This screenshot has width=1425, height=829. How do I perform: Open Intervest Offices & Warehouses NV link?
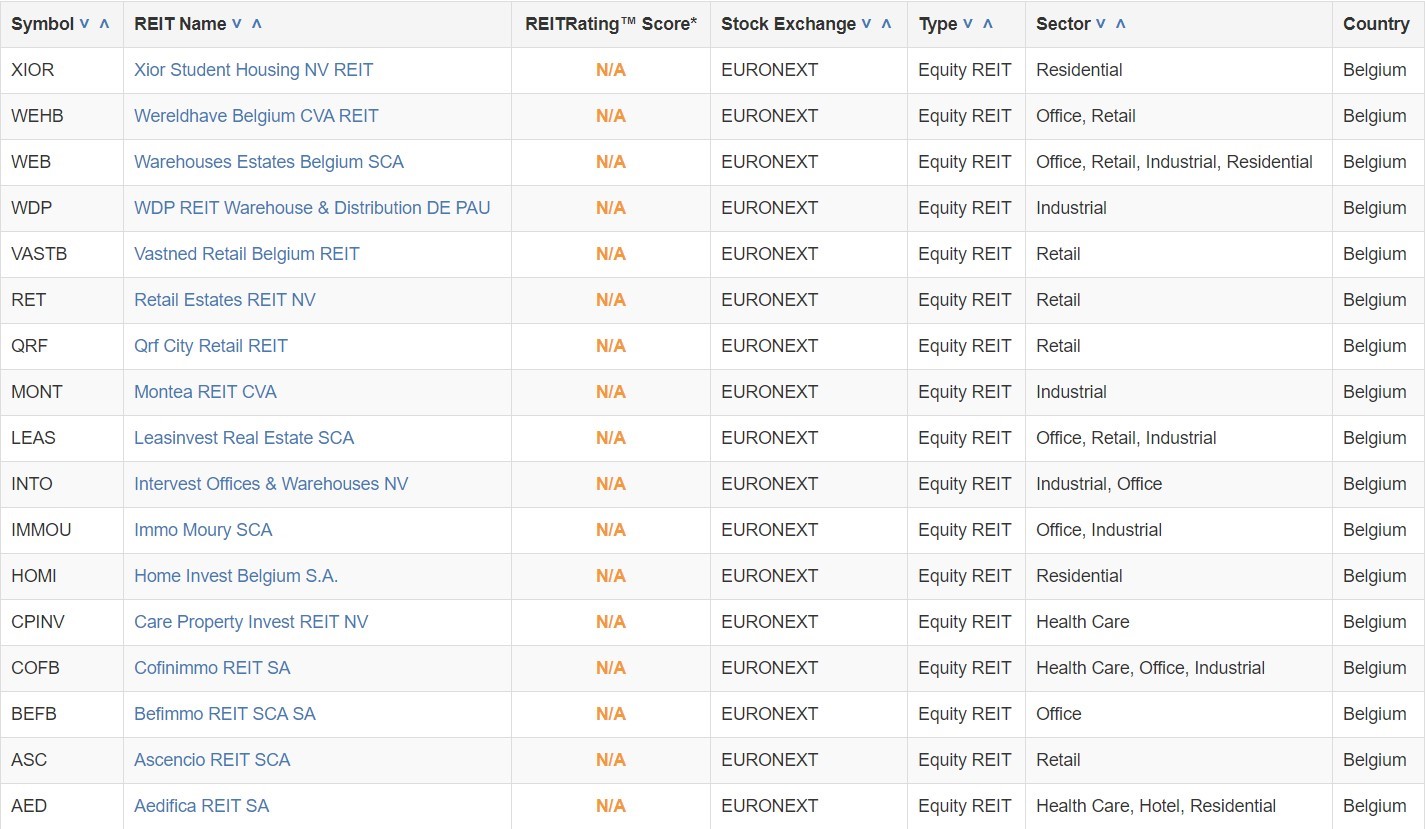point(271,484)
